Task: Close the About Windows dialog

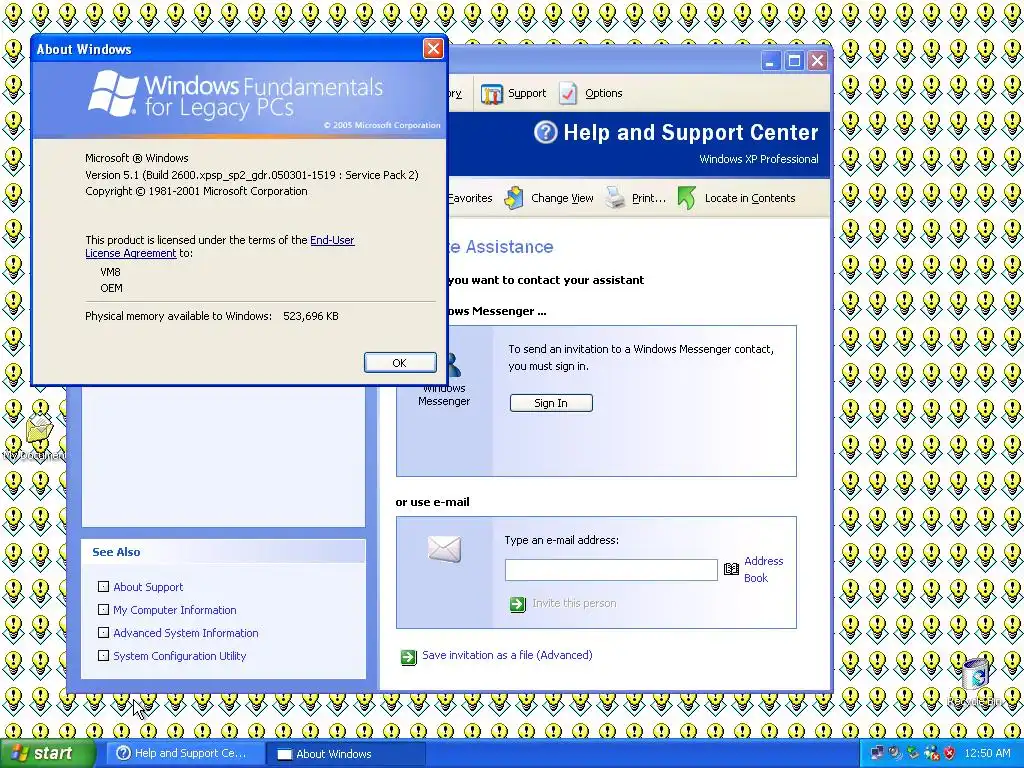Action: pos(433,49)
